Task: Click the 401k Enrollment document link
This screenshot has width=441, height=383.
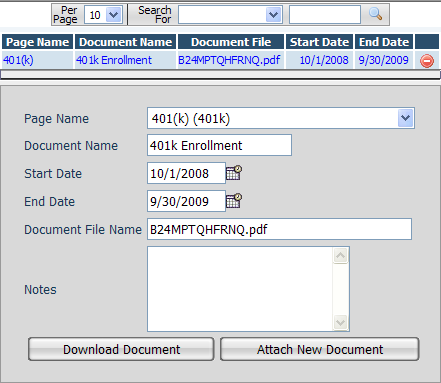Action: 114,60
